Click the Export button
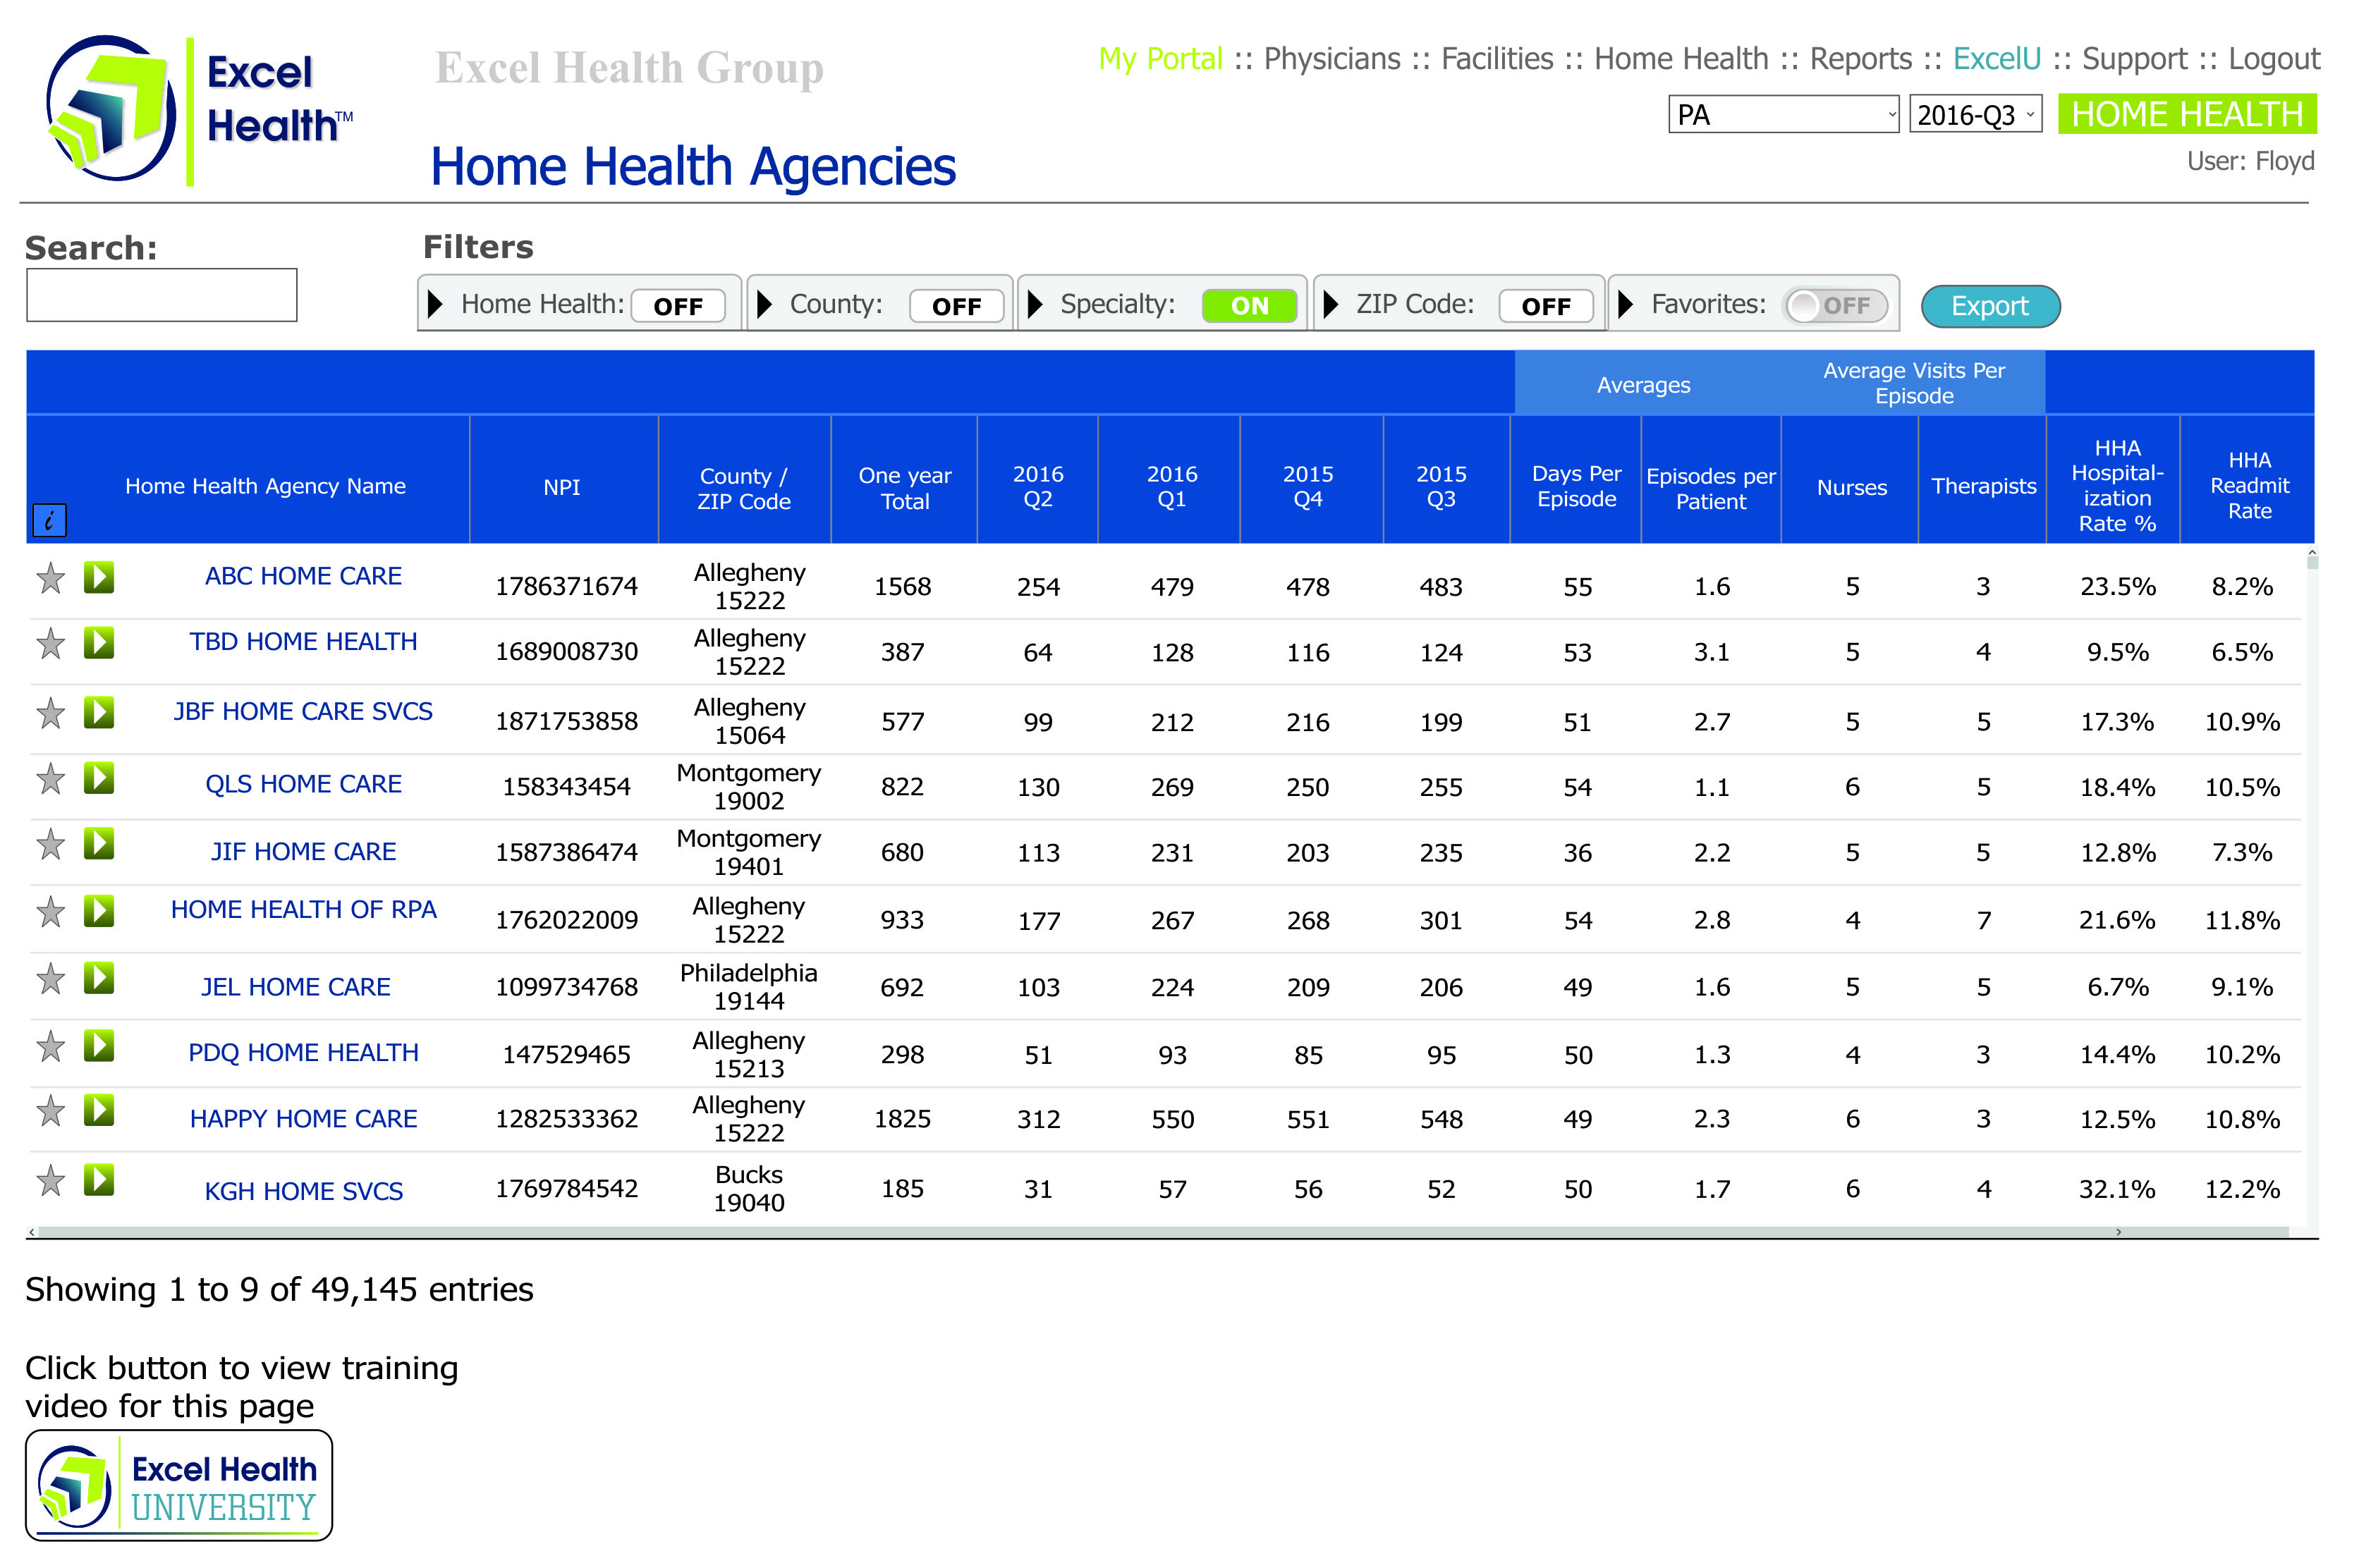The width and height of the screenshot is (2359, 1568). [1989, 306]
